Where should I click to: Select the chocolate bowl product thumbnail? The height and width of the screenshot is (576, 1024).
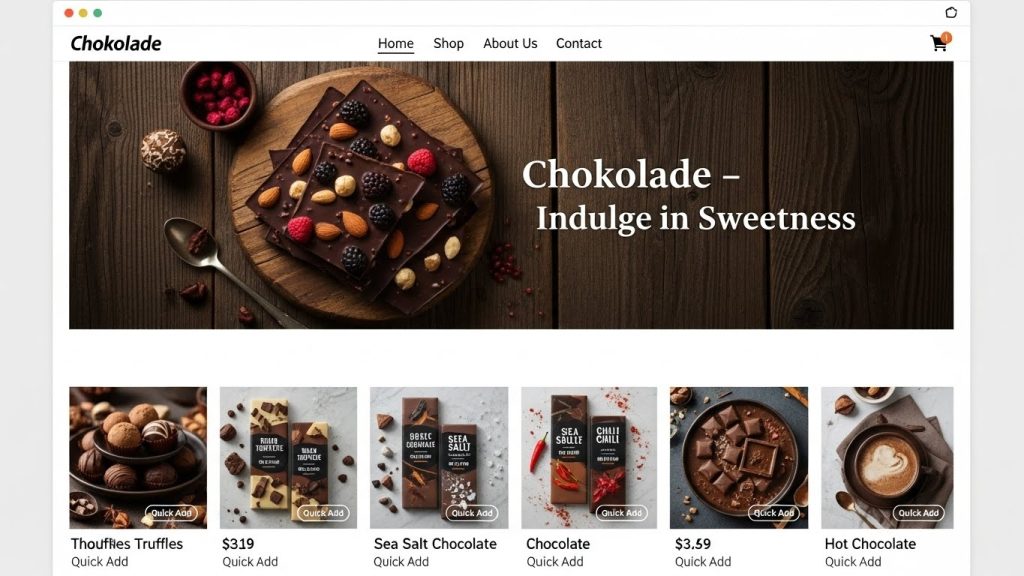739,458
